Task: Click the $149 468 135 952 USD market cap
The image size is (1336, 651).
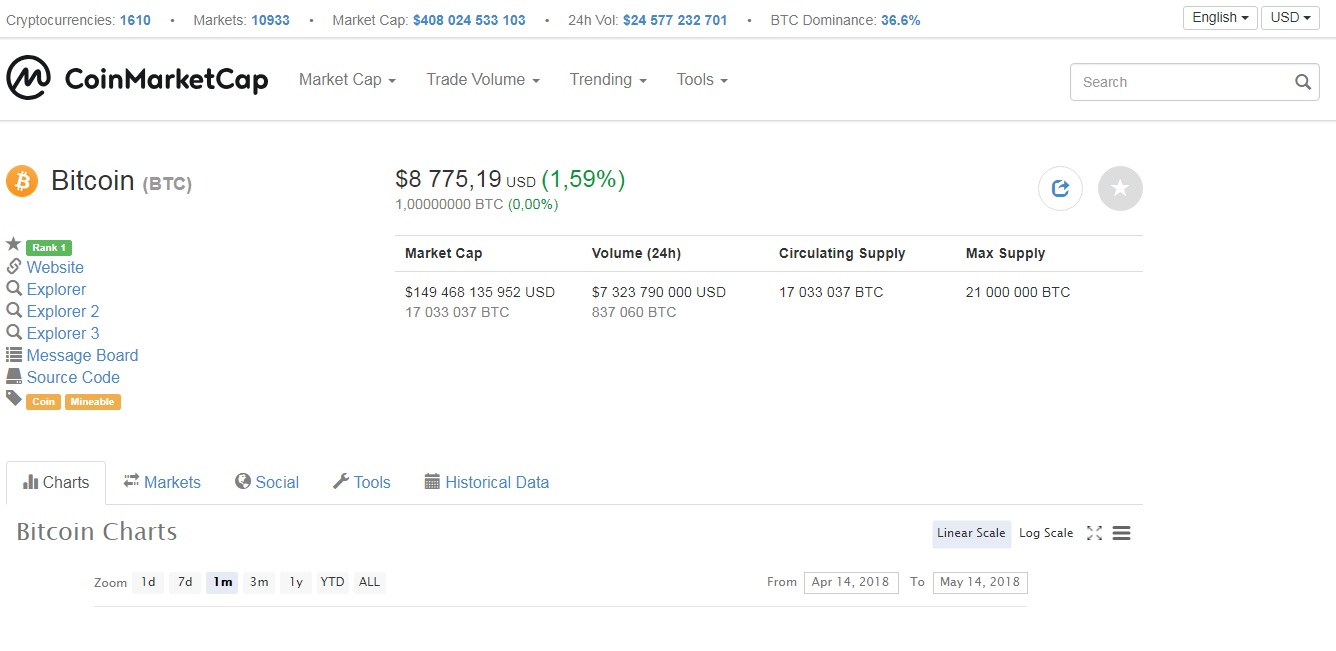Action: pyautogui.click(x=480, y=292)
